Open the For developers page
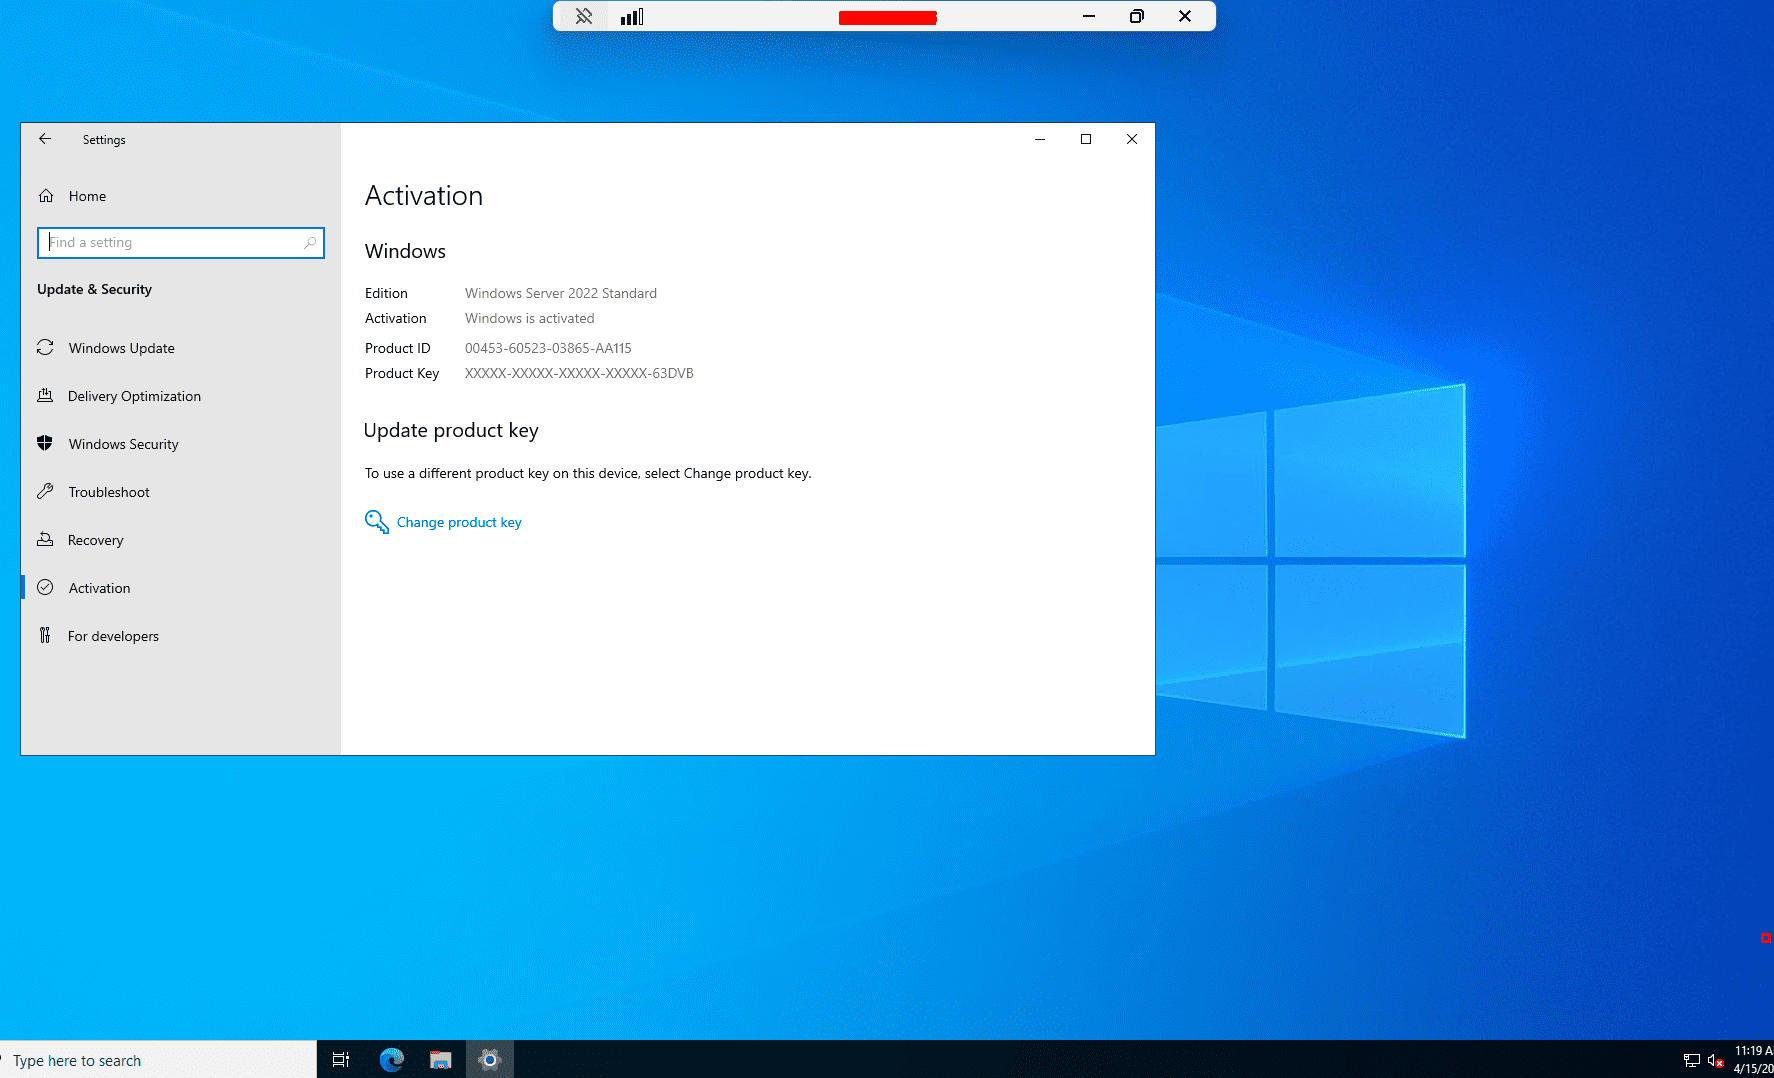The height and width of the screenshot is (1078, 1774). pyautogui.click(x=113, y=636)
